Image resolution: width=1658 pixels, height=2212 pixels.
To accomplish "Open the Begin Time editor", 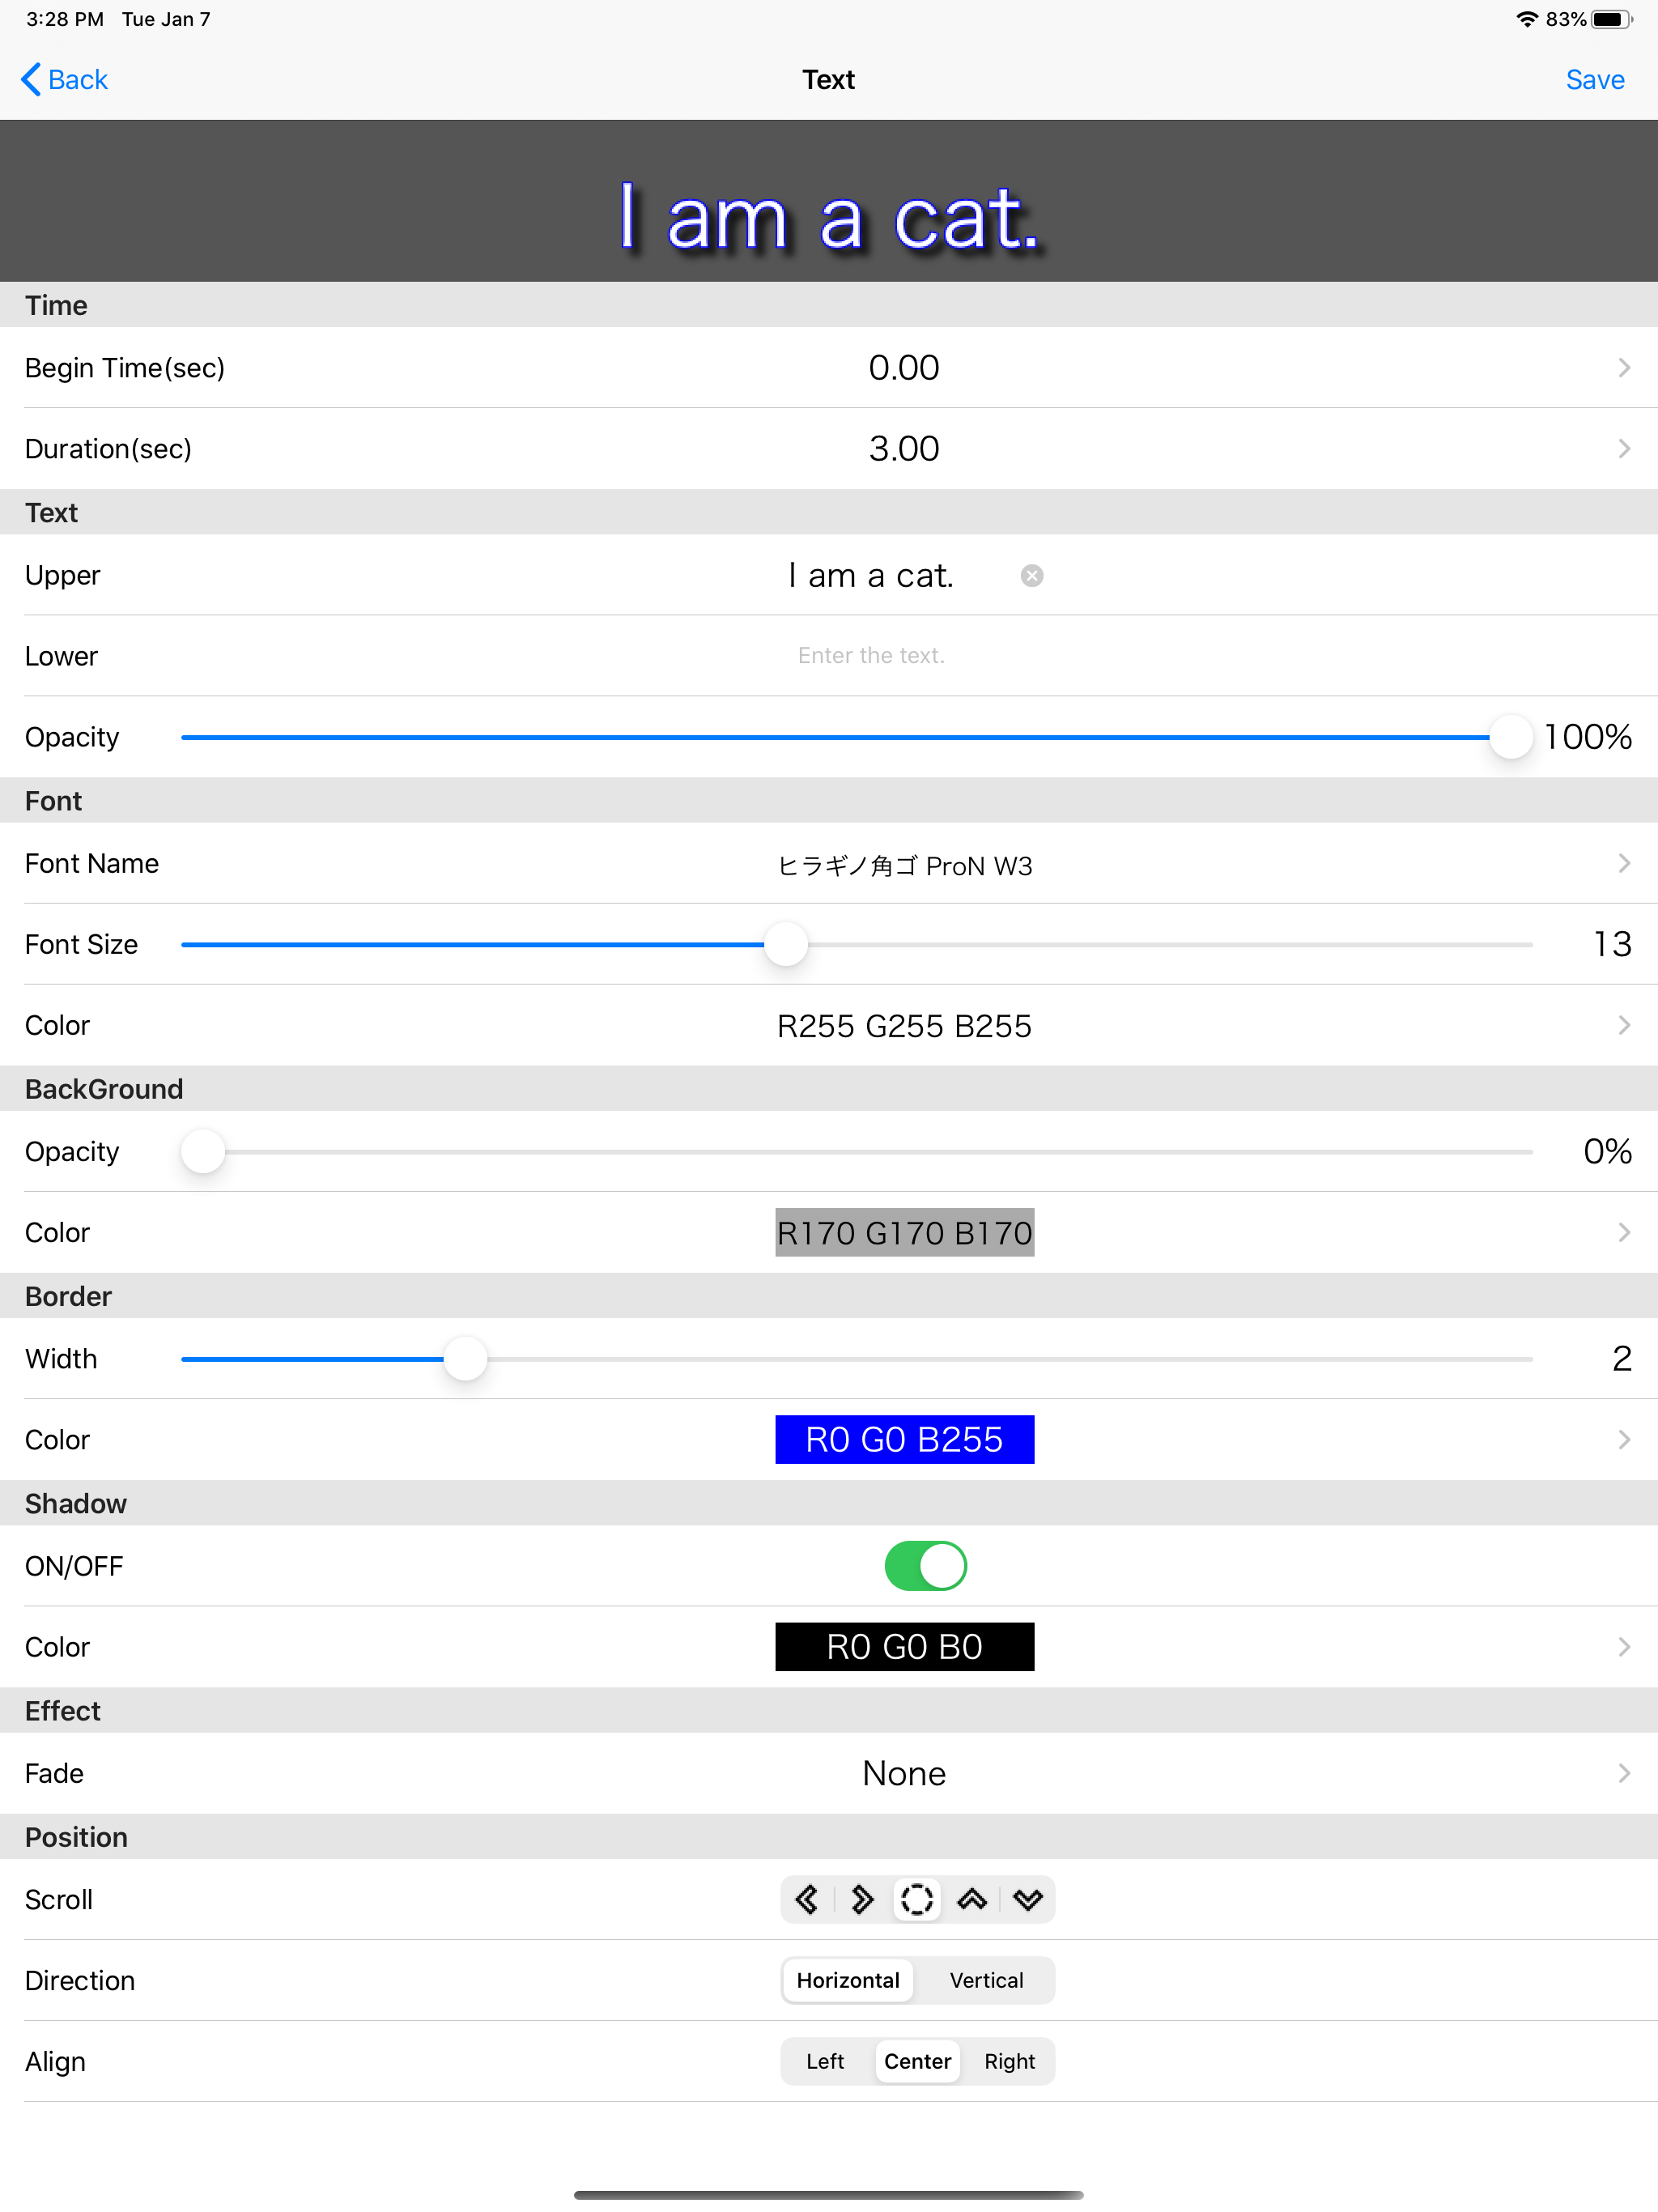I will (x=904, y=368).
